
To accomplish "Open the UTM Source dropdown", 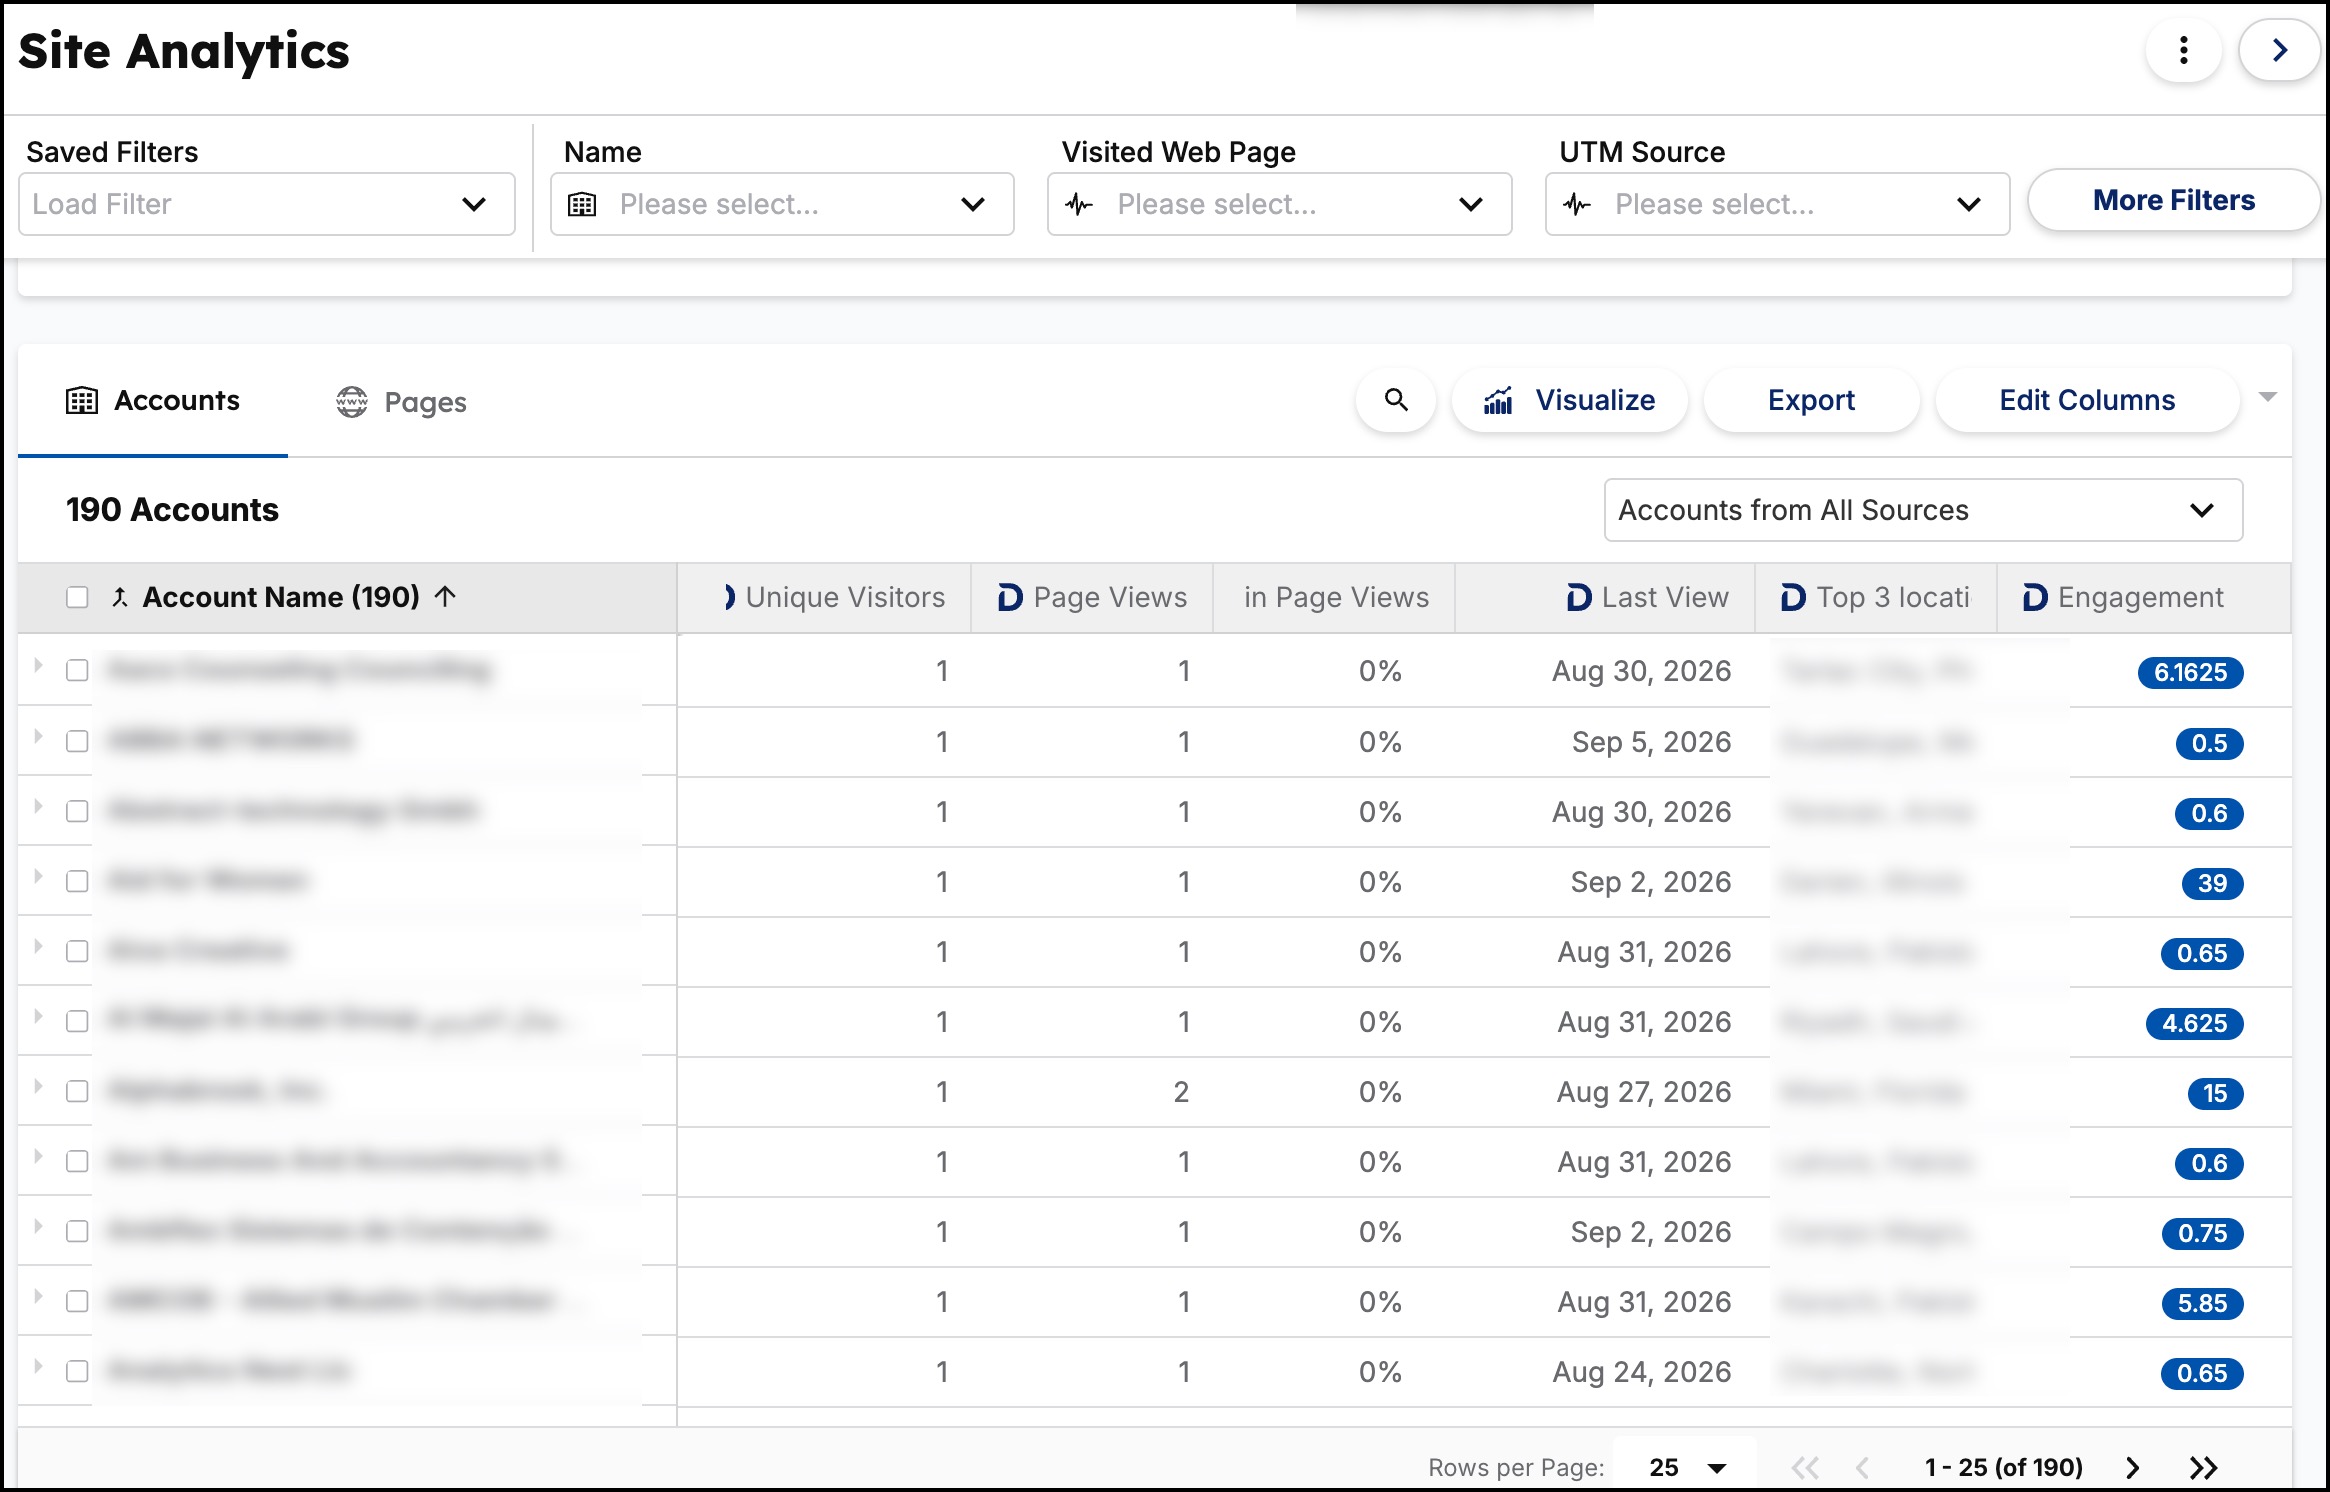I will [1777, 204].
